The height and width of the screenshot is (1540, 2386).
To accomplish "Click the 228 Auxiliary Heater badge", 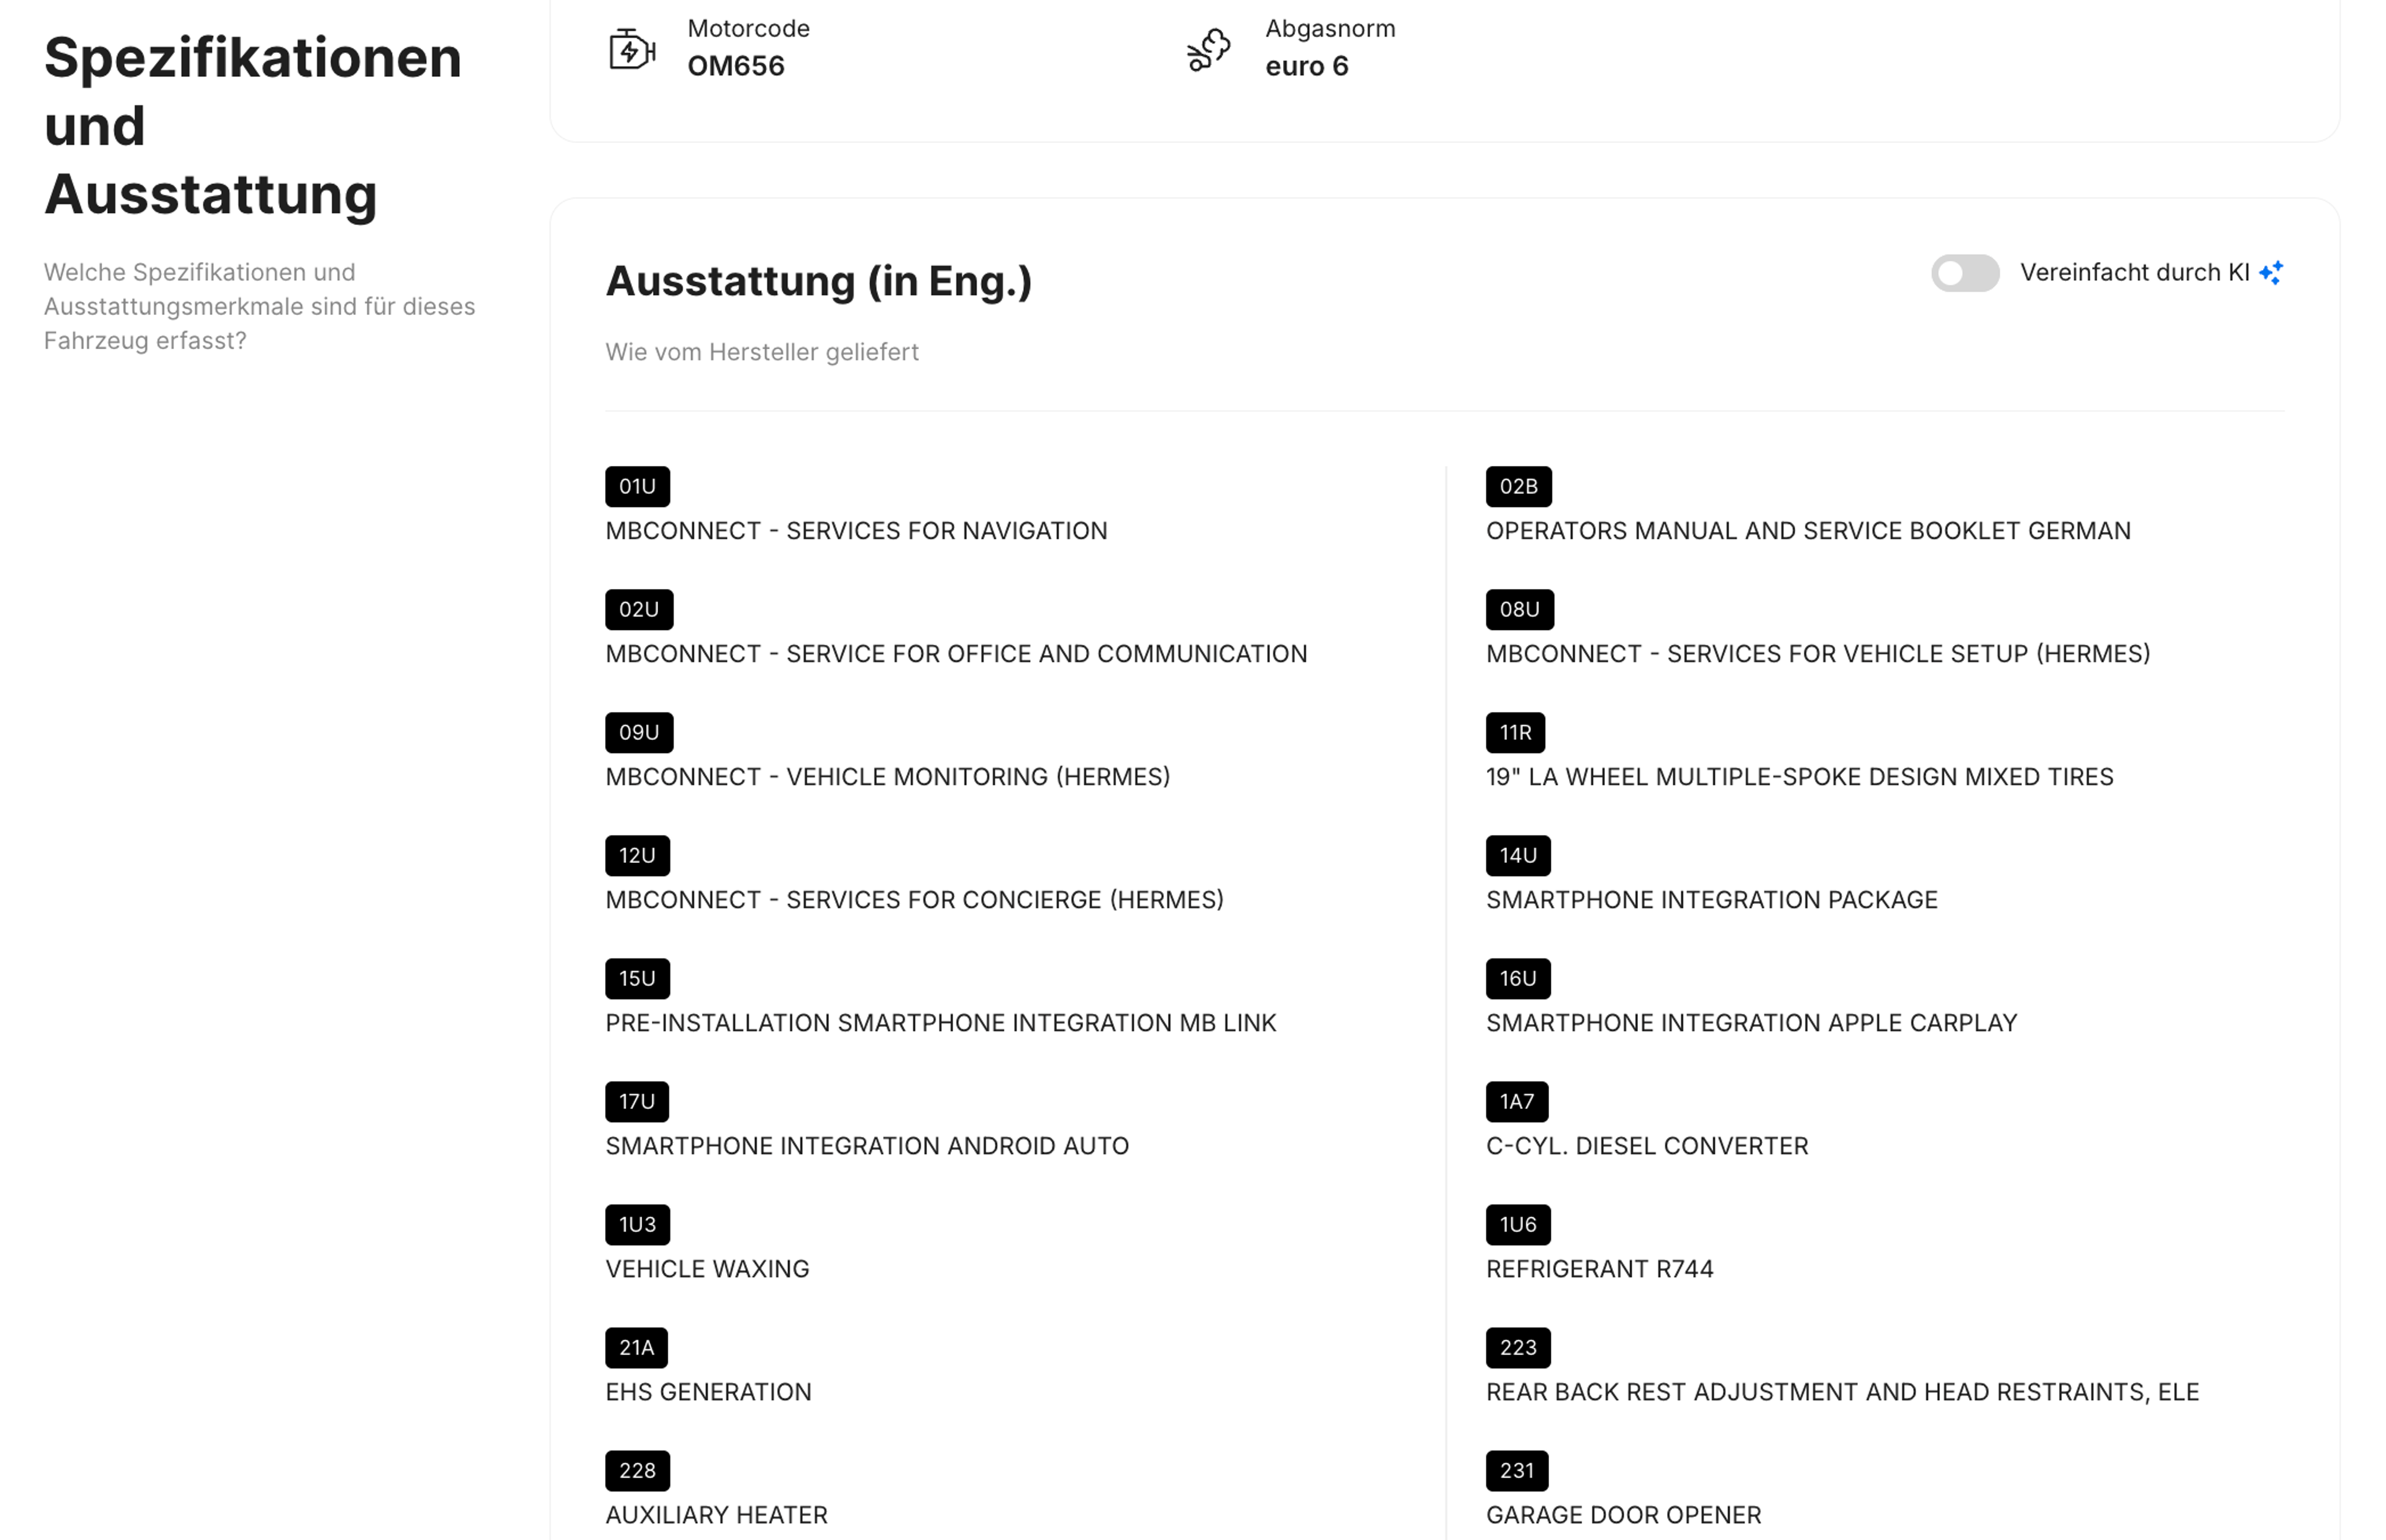I will tap(637, 1470).
